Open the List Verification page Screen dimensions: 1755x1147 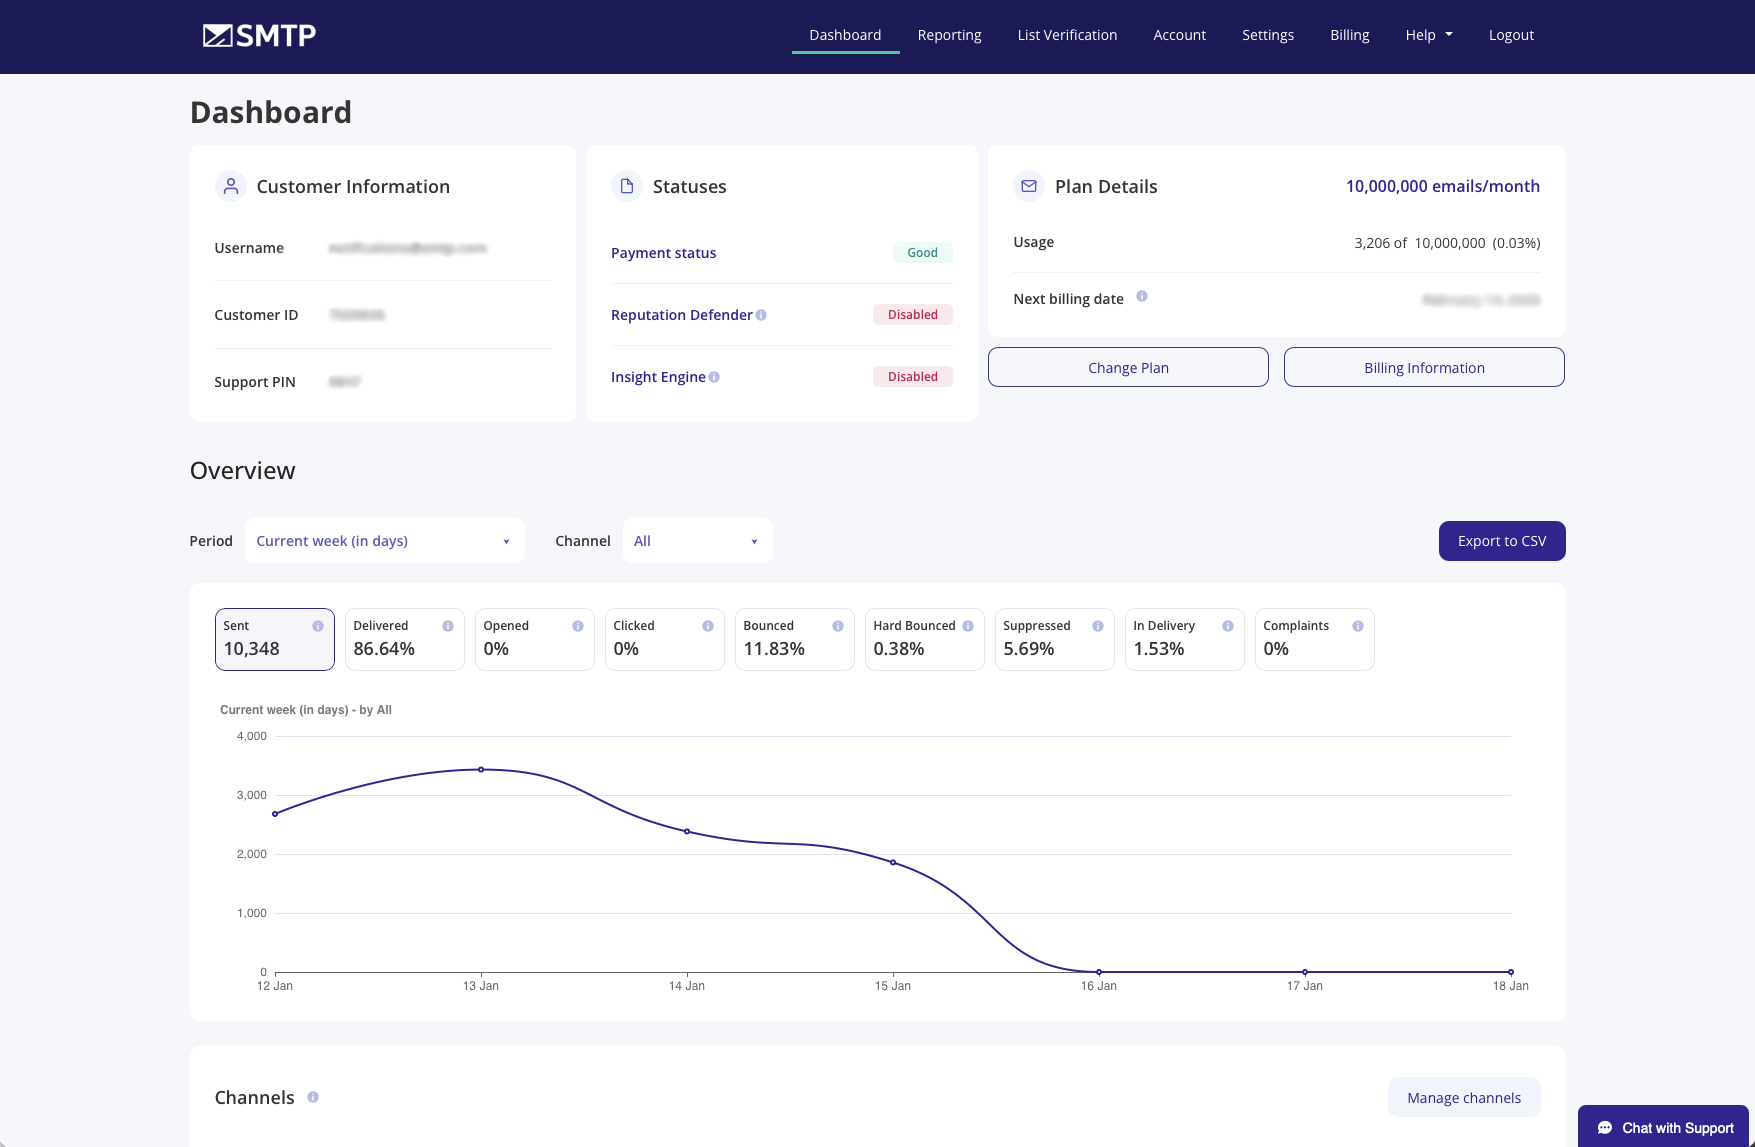tap(1067, 35)
